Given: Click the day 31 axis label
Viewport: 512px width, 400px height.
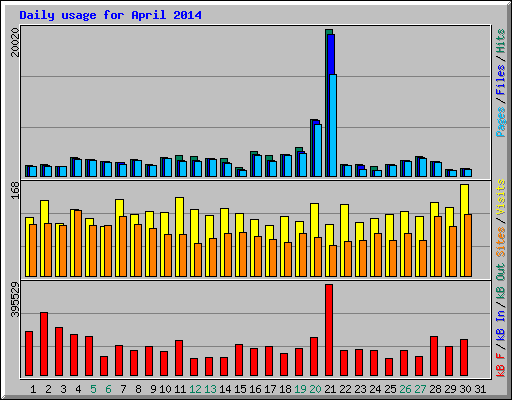Looking at the screenshot, I should (480, 389).
